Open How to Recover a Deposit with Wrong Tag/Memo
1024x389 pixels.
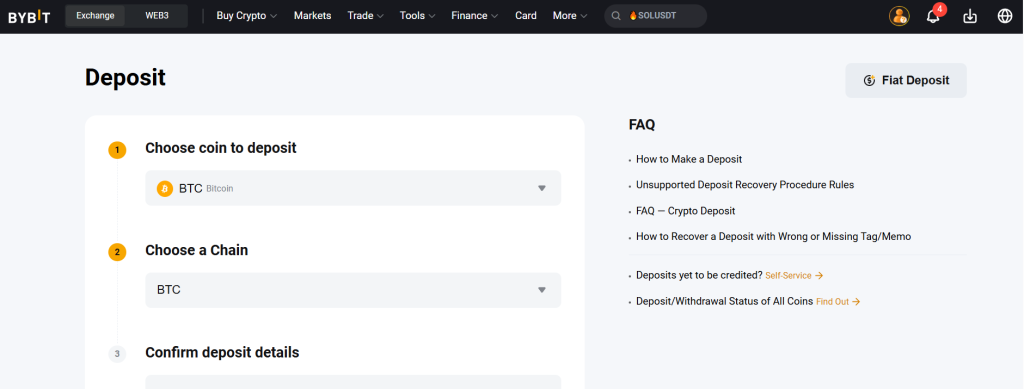click(x=773, y=236)
